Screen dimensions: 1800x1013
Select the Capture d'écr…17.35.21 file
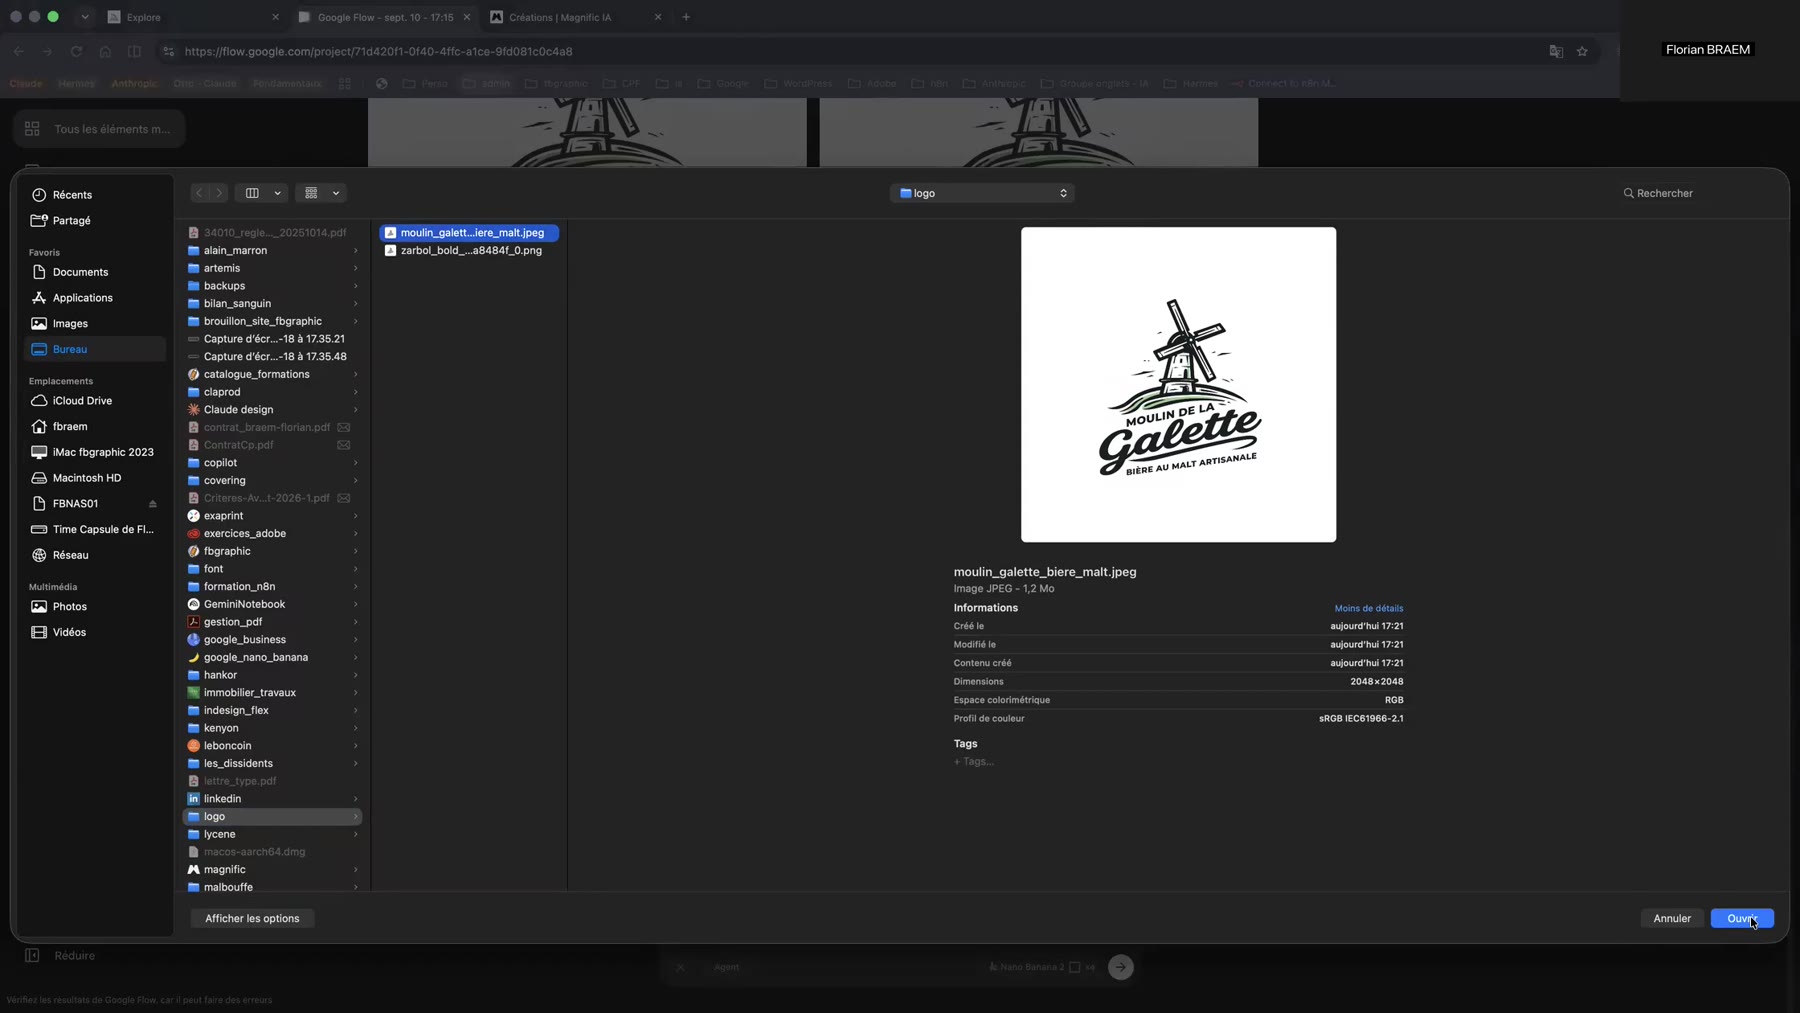[x=272, y=339]
